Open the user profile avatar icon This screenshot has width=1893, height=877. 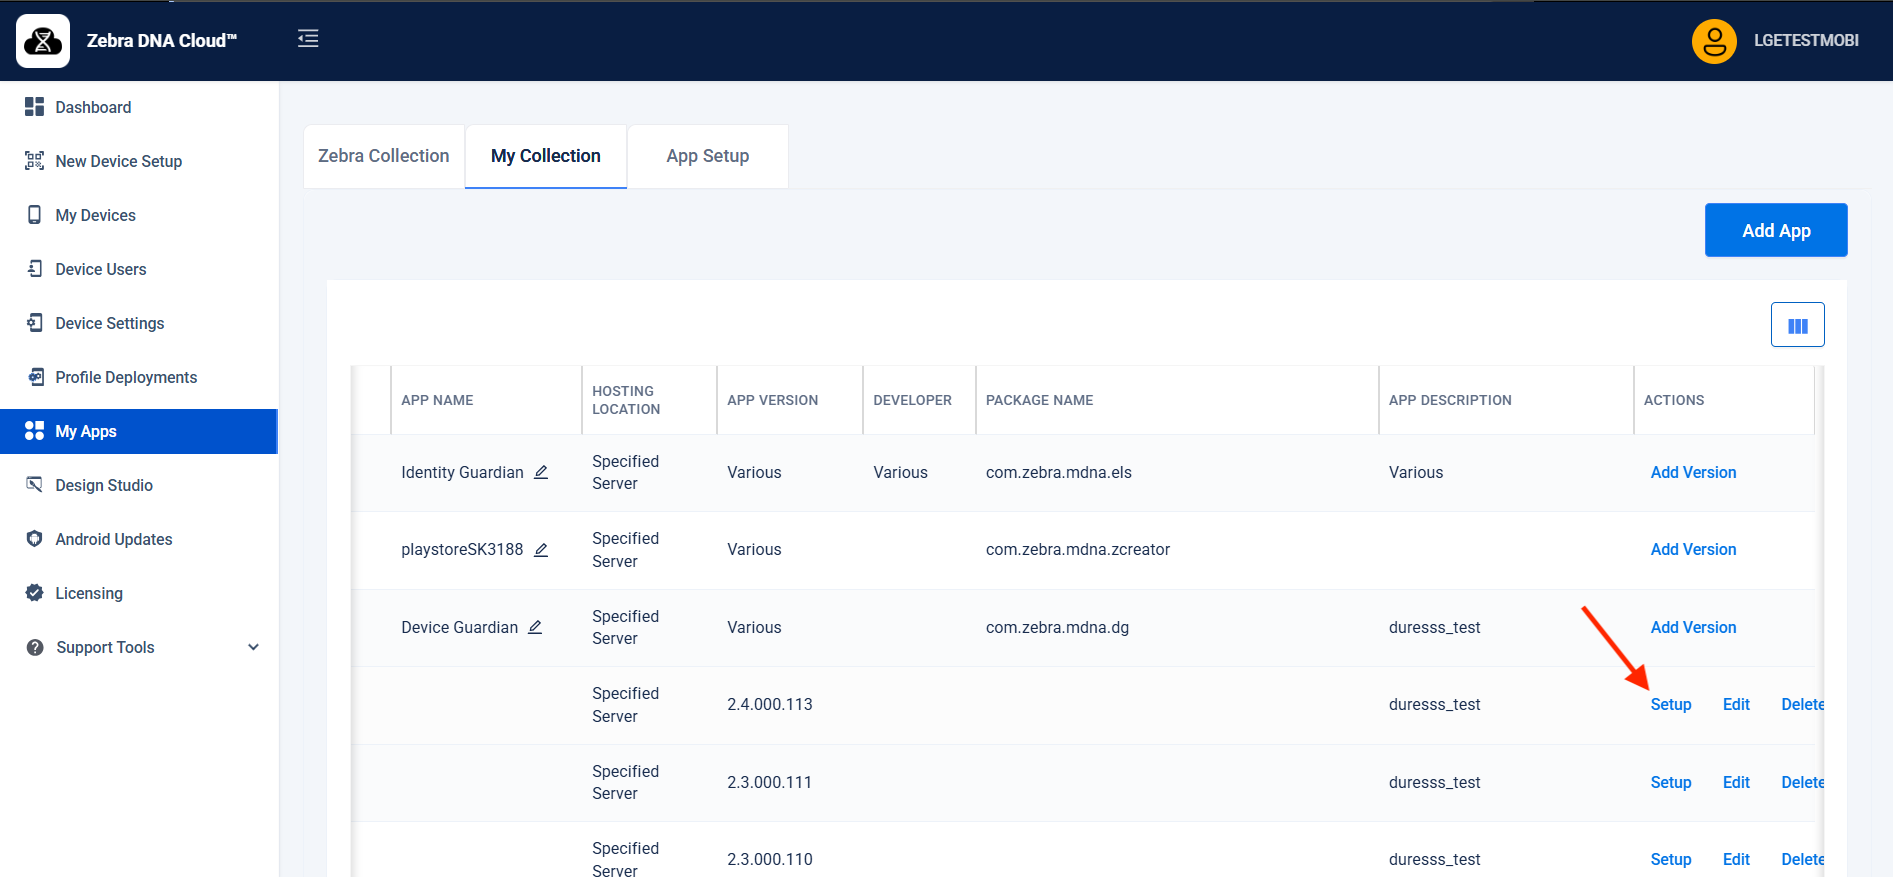pos(1713,41)
